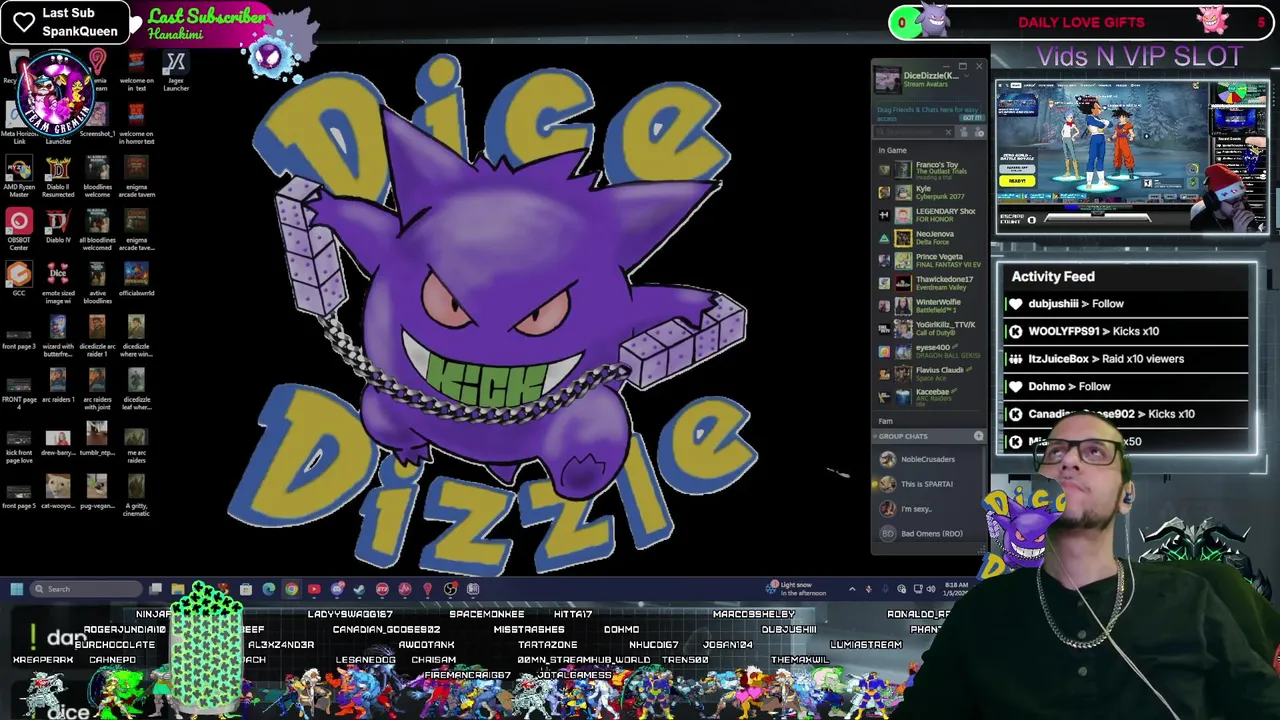This screenshot has height=720, width=1280.
Task: Open the AMD Ryzen Master desktop icon
Action: (19, 178)
